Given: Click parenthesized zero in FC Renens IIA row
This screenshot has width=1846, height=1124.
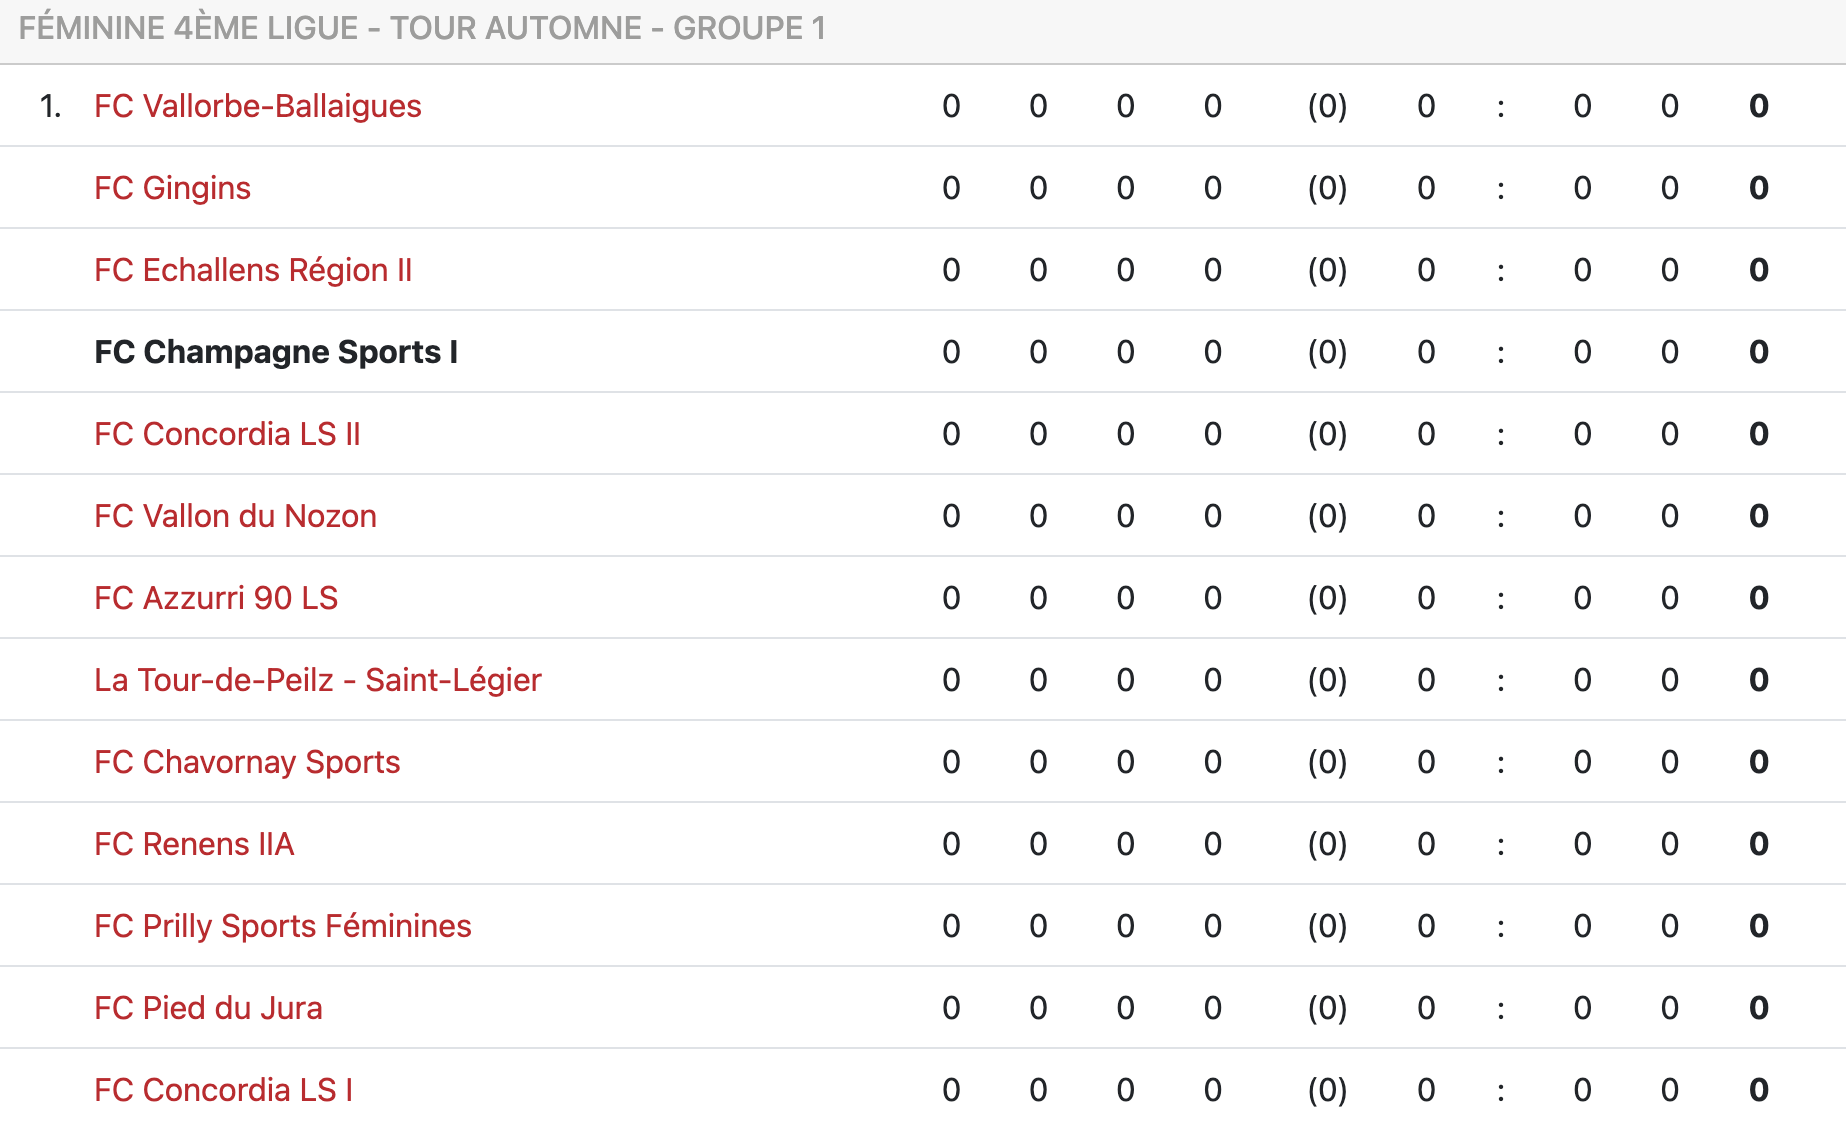Looking at the screenshot, I should 1327,844.
